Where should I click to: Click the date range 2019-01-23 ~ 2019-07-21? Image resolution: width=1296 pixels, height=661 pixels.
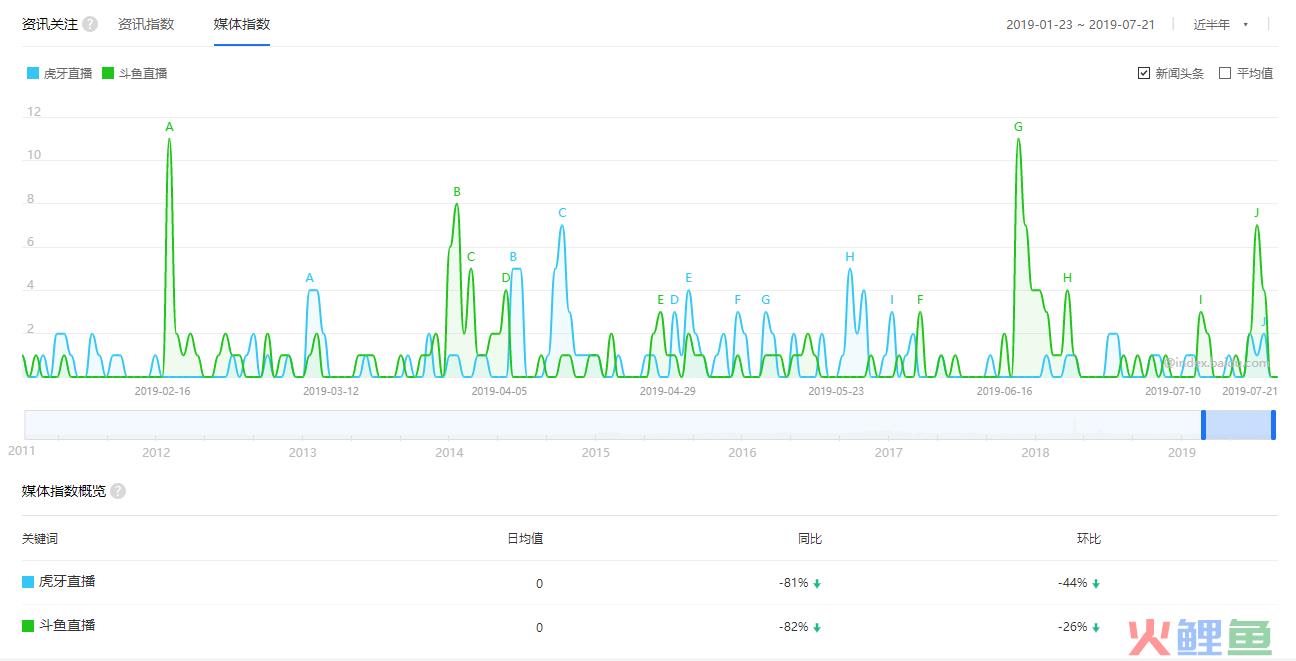(x=1080, y=24)
